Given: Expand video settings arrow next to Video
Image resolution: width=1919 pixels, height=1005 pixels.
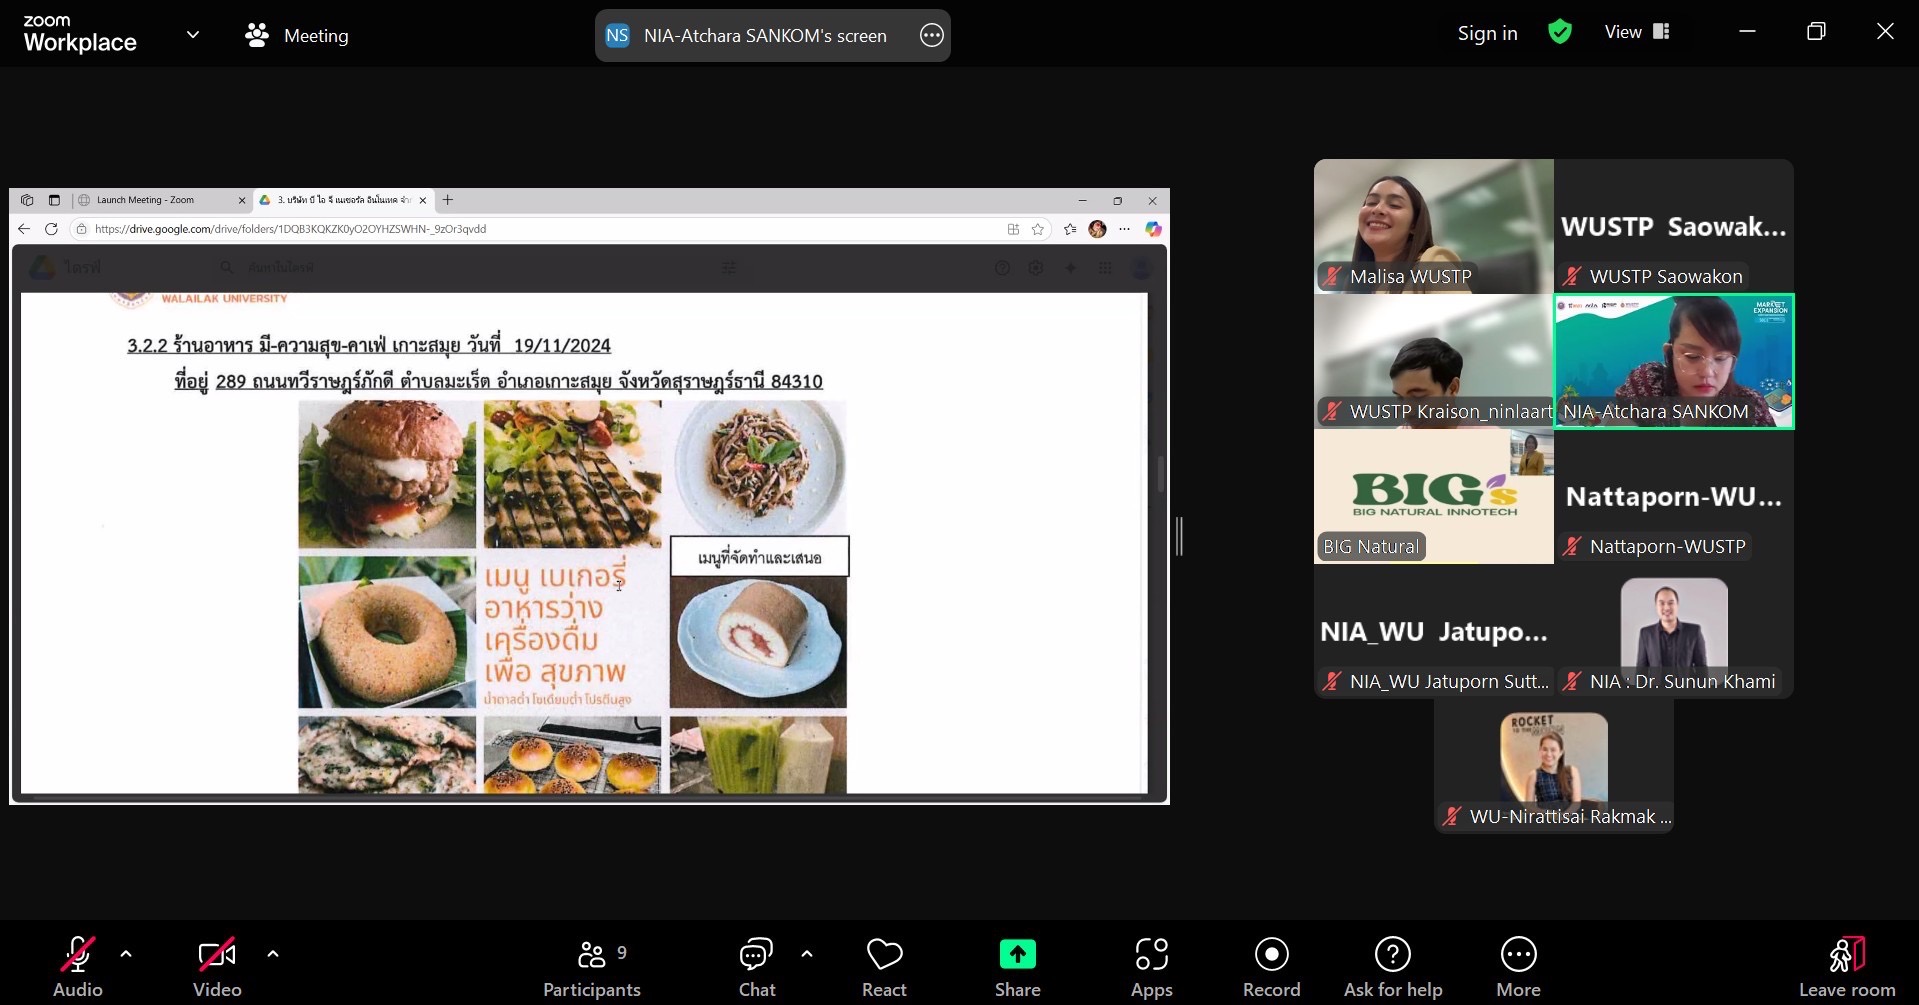Looking at the screenshot, I should tap(273, 954).
